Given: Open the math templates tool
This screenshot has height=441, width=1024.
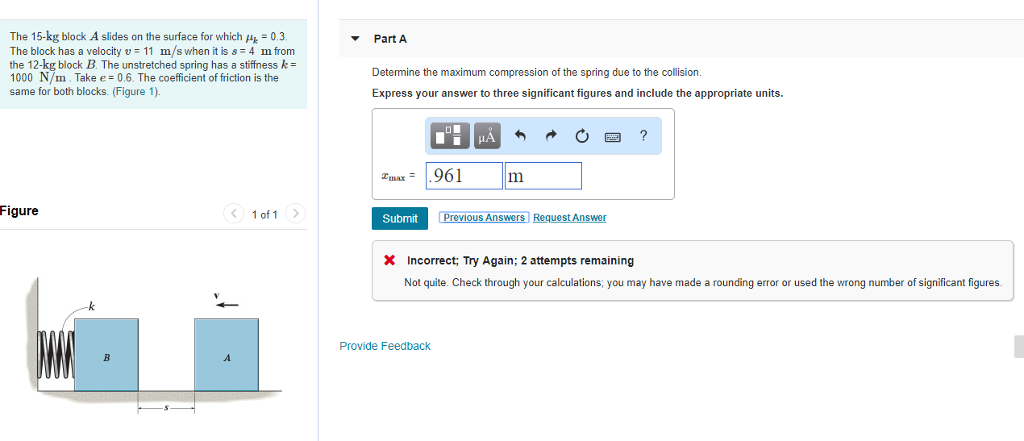Looking at the screenshot, I should tap(451, 136).
